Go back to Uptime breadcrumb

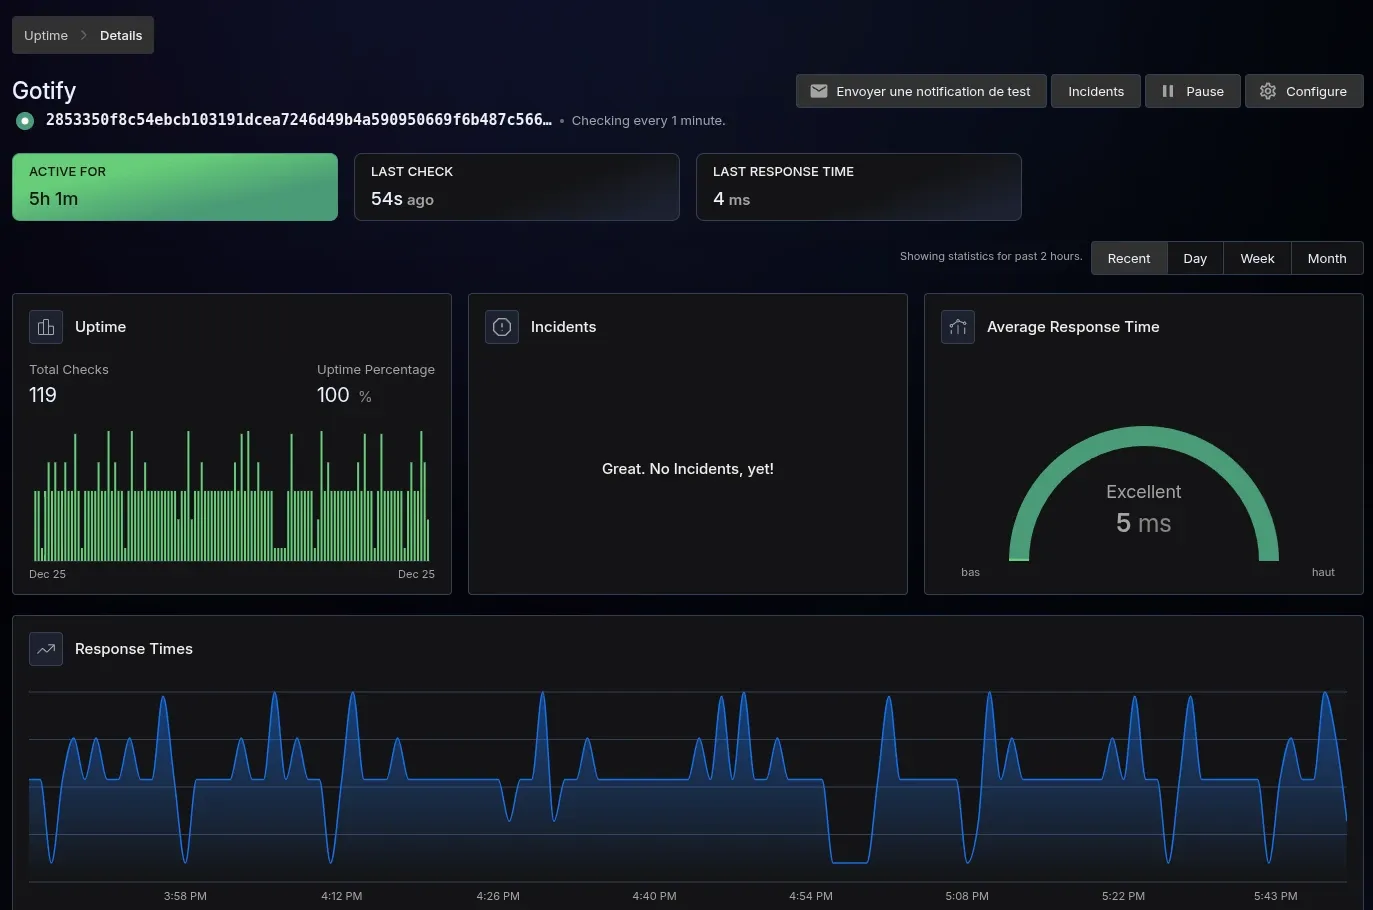[x=46, y=35]
